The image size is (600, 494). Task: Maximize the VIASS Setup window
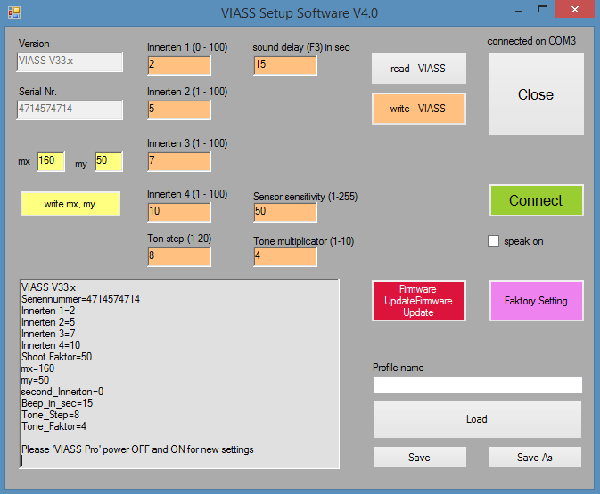tap(542, 9)
